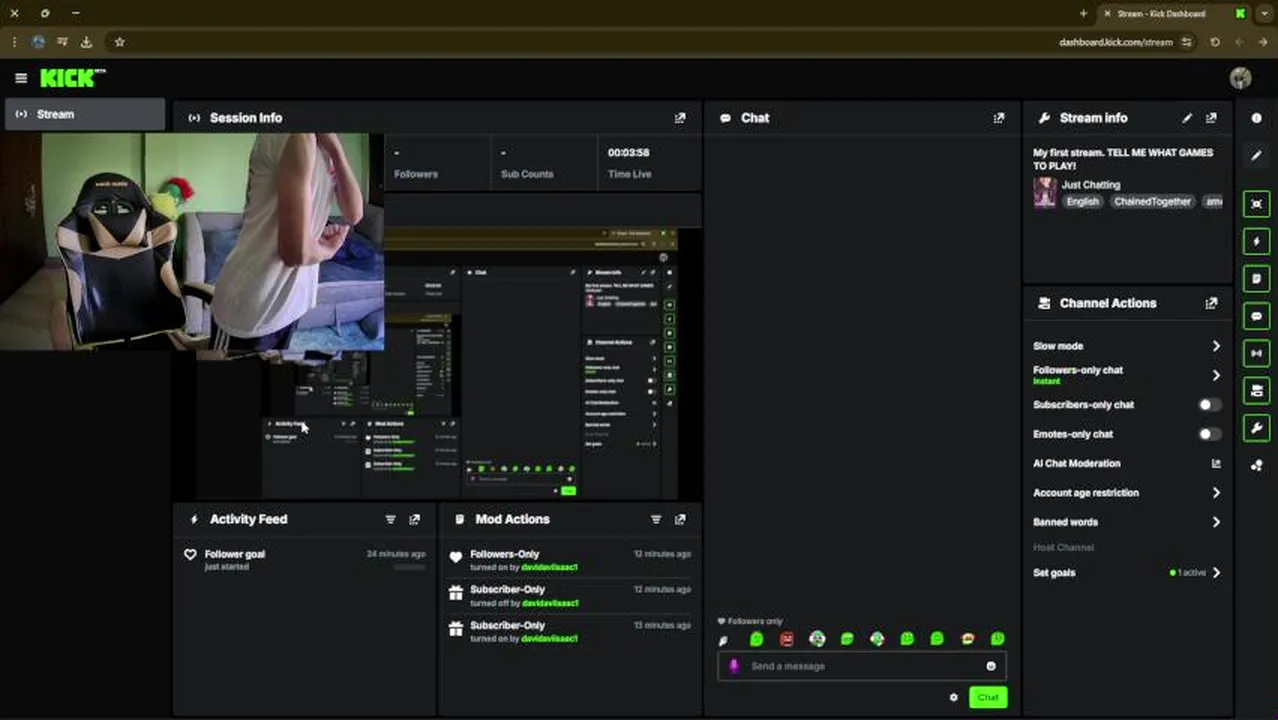Screen dimensions: 1278x720
Task: Toggle lightning bolt widget in right sidebar
Action: click(1257, 241)
